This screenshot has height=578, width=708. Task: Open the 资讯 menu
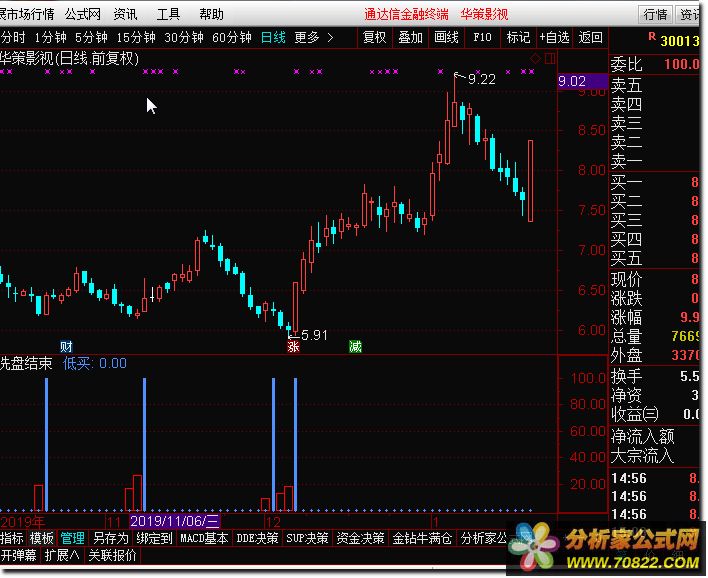125,14
